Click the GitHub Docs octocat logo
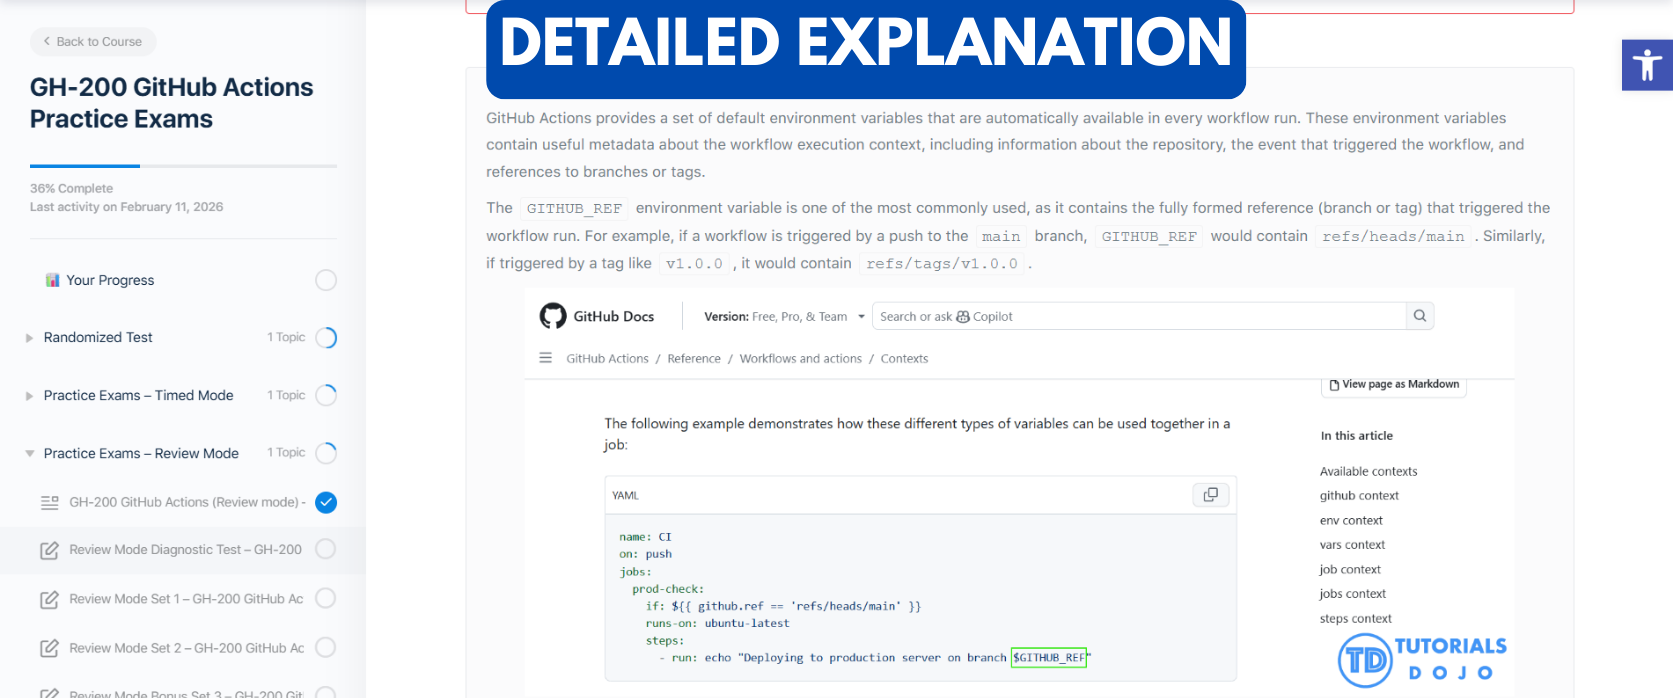1673x698 pixels. pos(553,316)
